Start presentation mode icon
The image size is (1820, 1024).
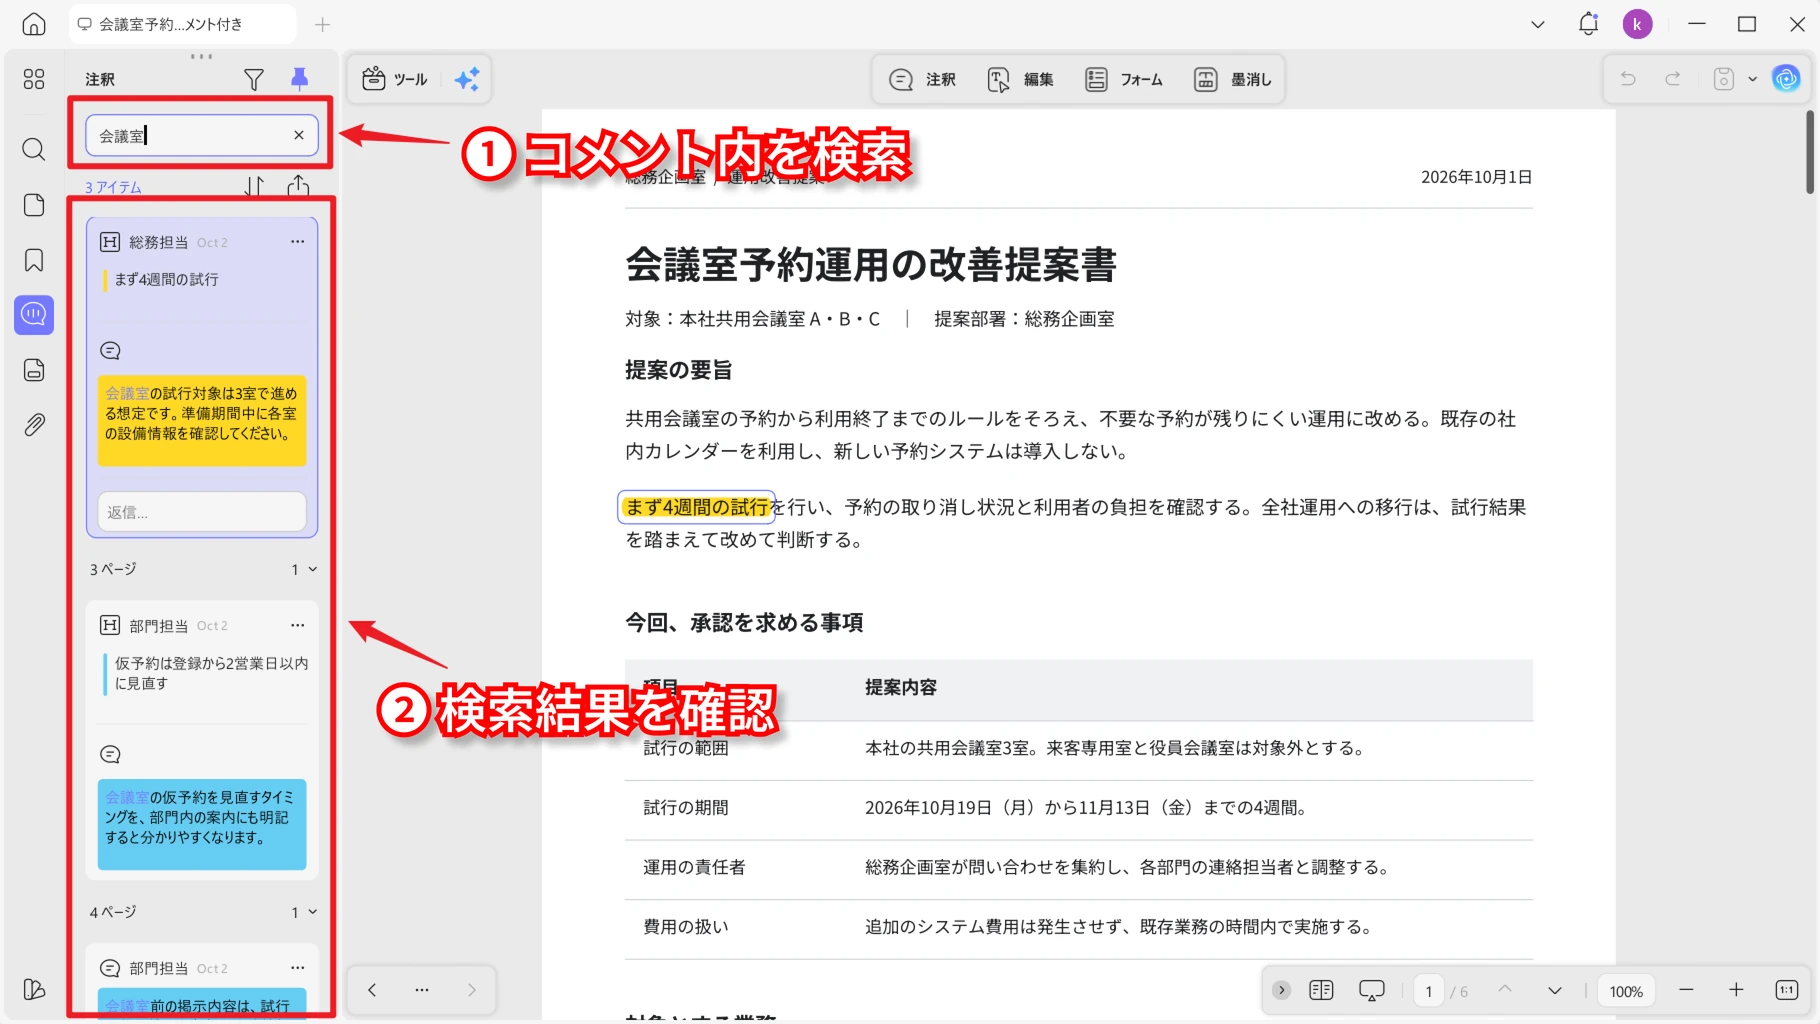pyautogui.click(x=1372, y=990)
